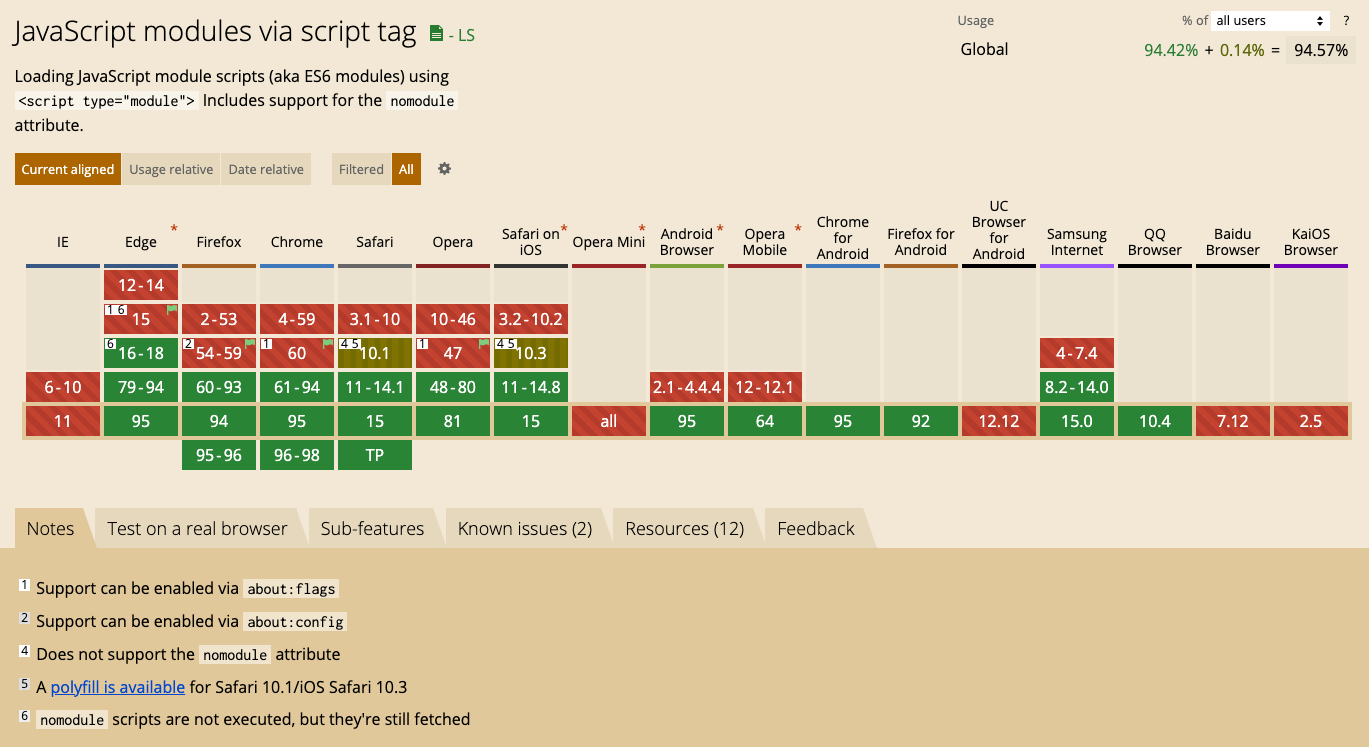Click the Safari TP cell
Viewport: 1369px width, 747px height.
(x=375, y=455)
